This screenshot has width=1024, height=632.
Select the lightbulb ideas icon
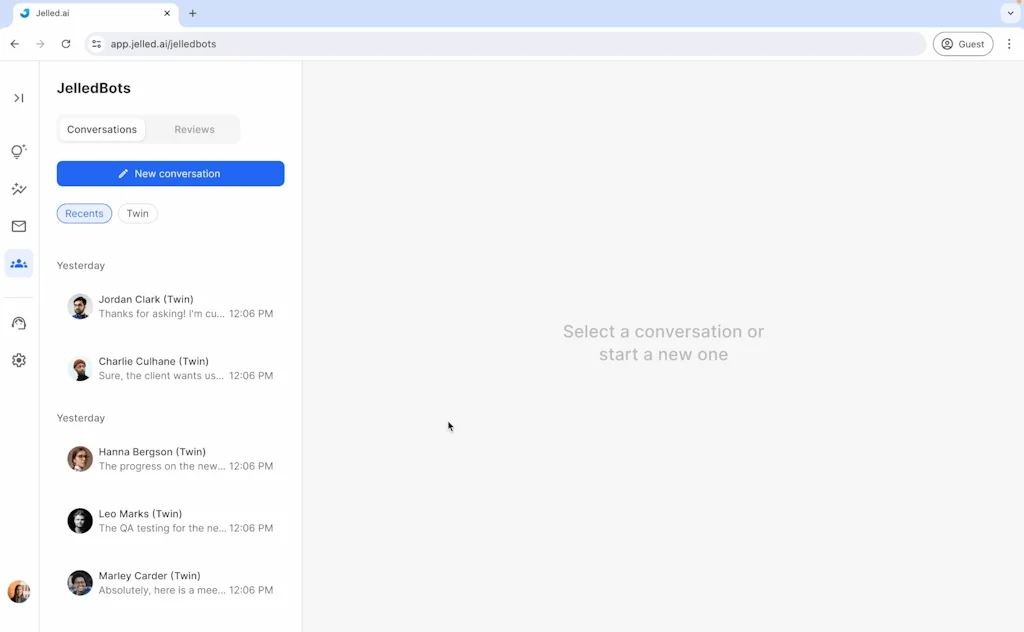[x=18, y=151]
